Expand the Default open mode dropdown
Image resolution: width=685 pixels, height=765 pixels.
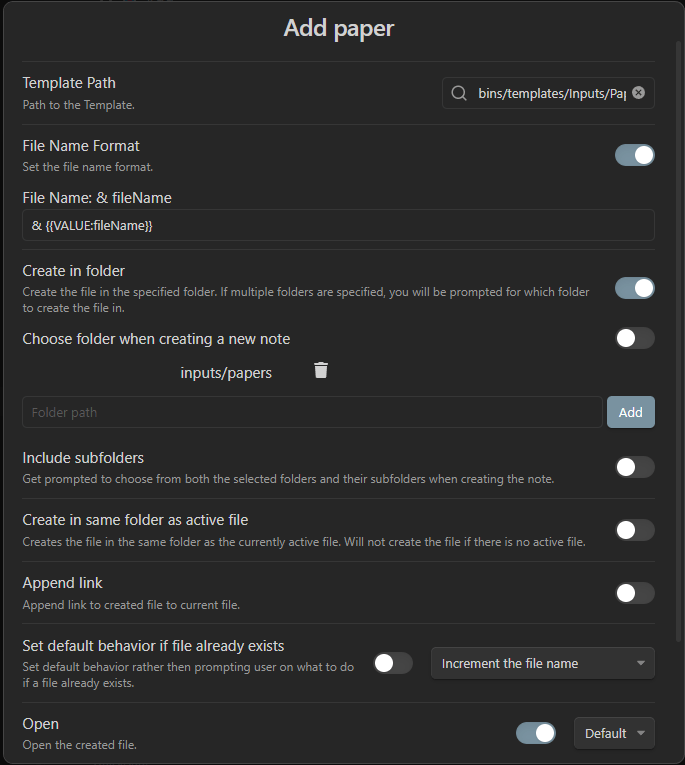pos(614,733)
